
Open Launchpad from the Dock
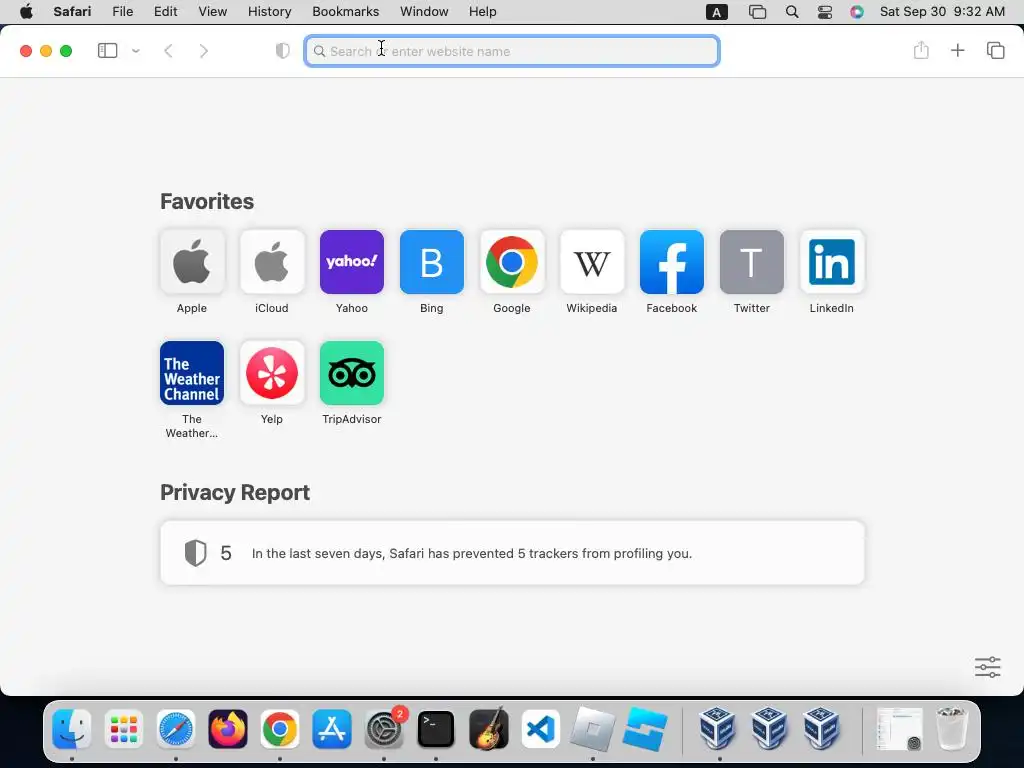[x=123, y=729]
